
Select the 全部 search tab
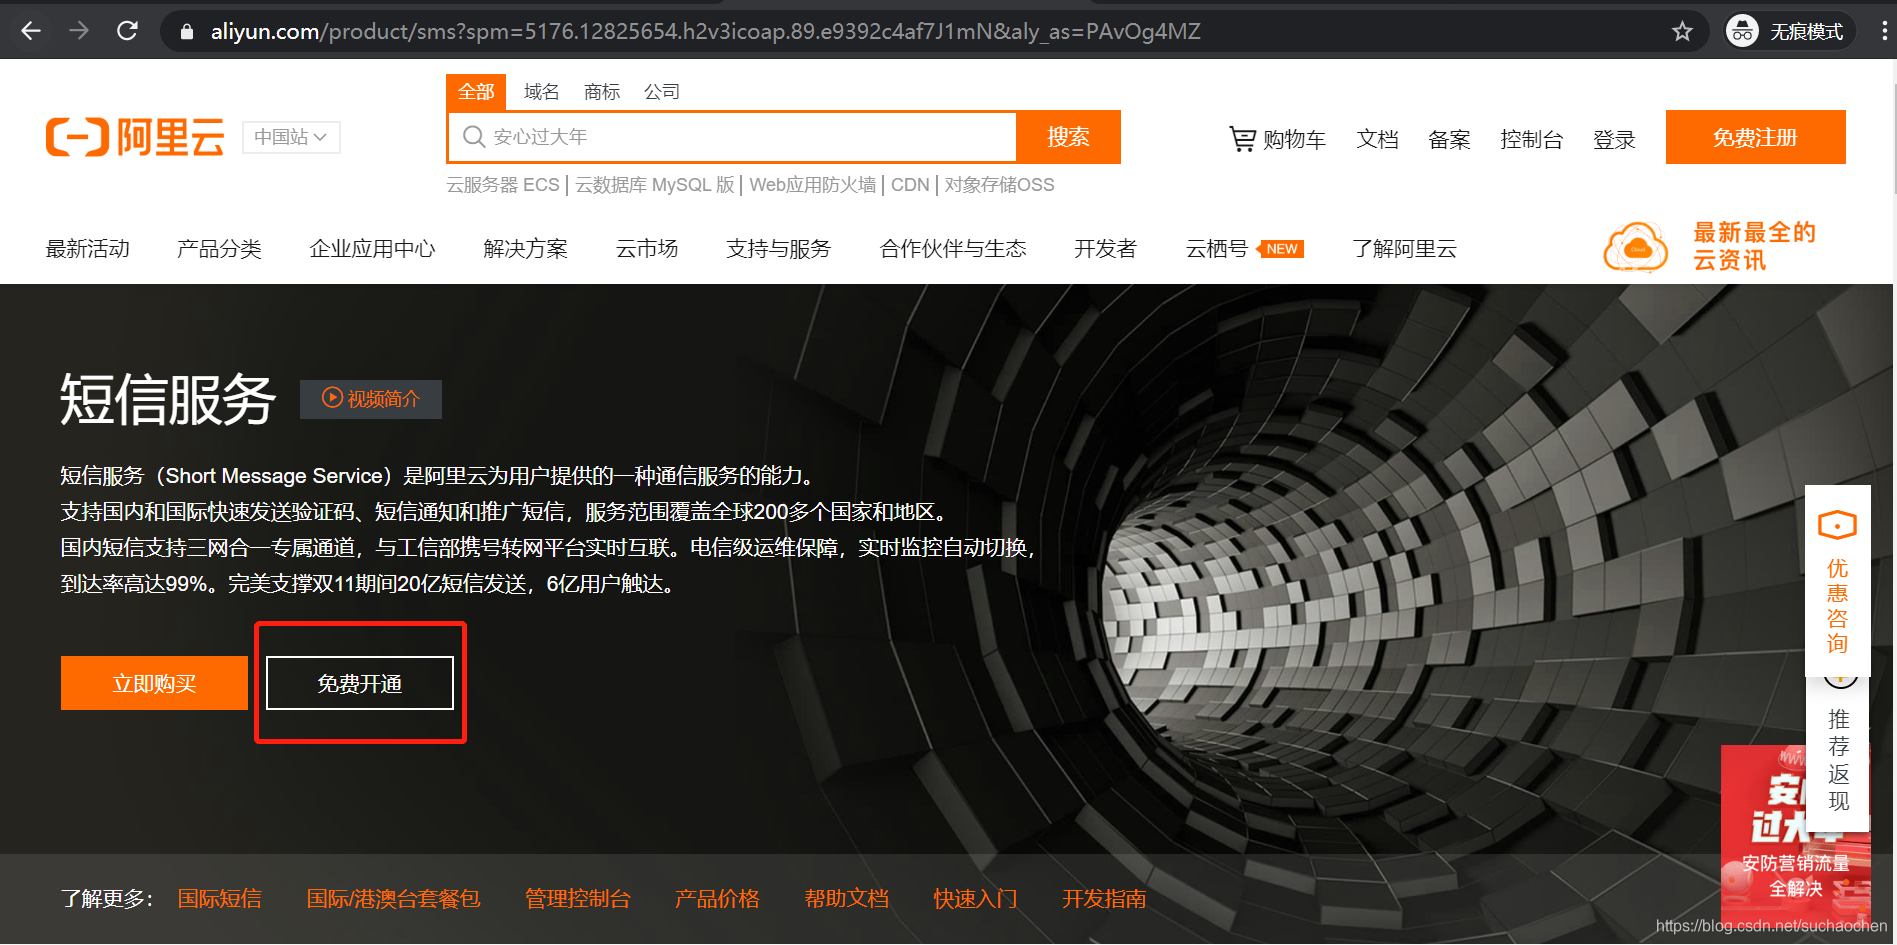(x=476, y=92)
